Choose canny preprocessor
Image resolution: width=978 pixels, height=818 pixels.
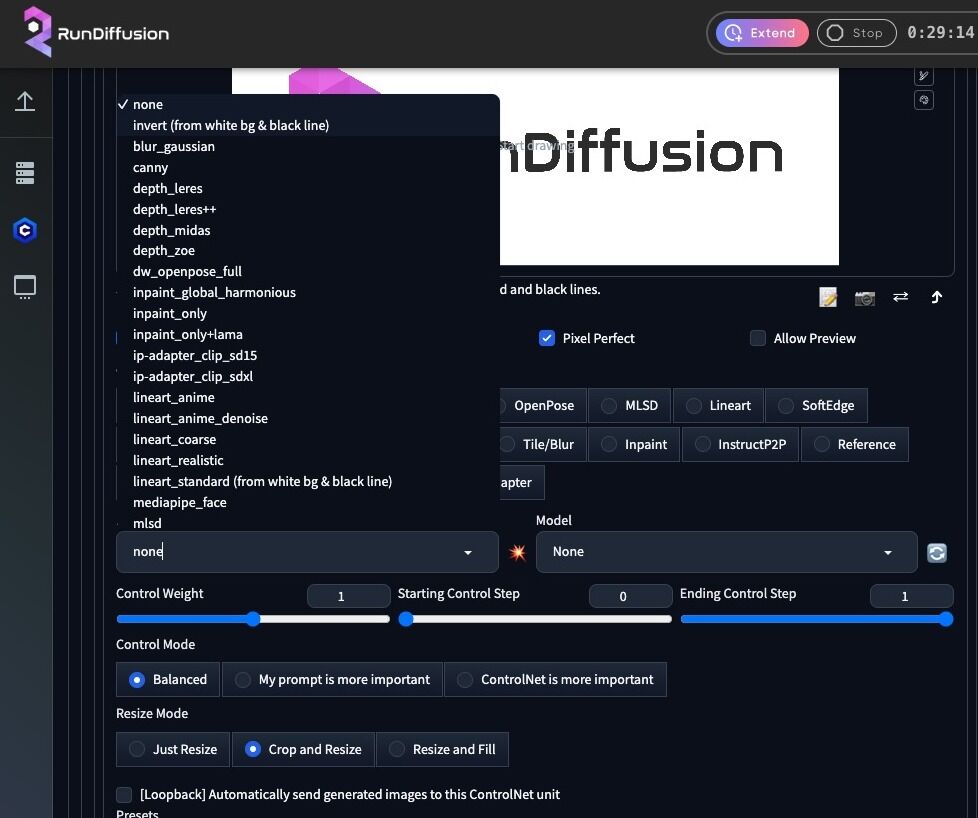pyautogui.click(x=308, y=167)
